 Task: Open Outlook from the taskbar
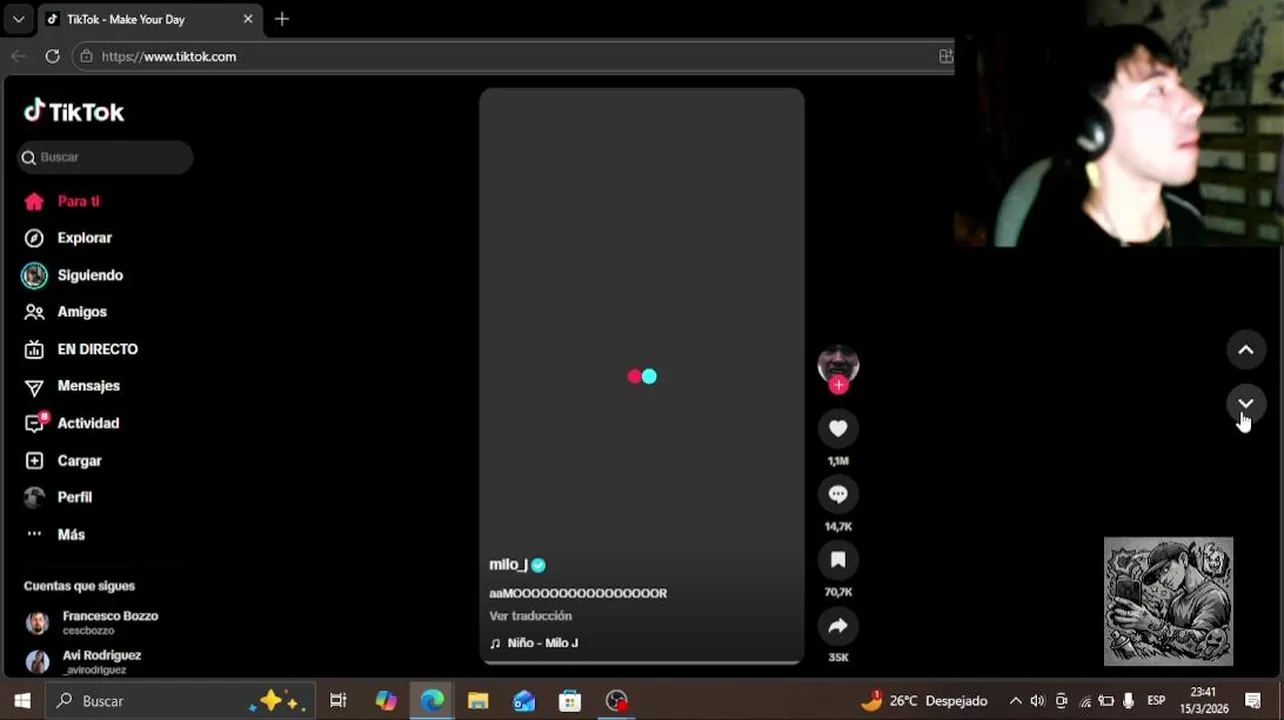click(524, 701)
